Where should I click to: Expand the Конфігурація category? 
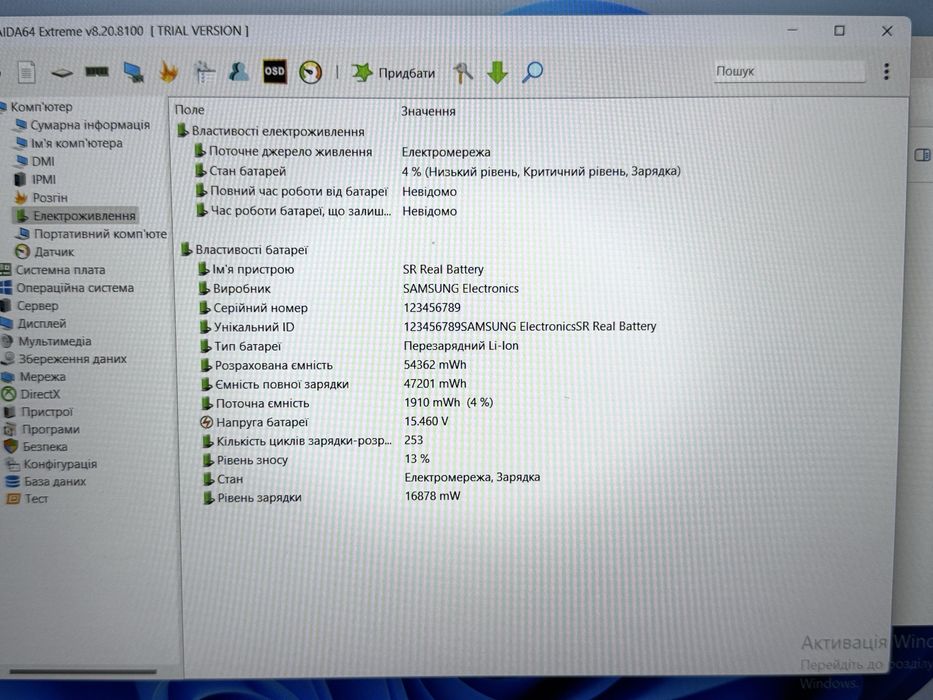tap(51, 464)
